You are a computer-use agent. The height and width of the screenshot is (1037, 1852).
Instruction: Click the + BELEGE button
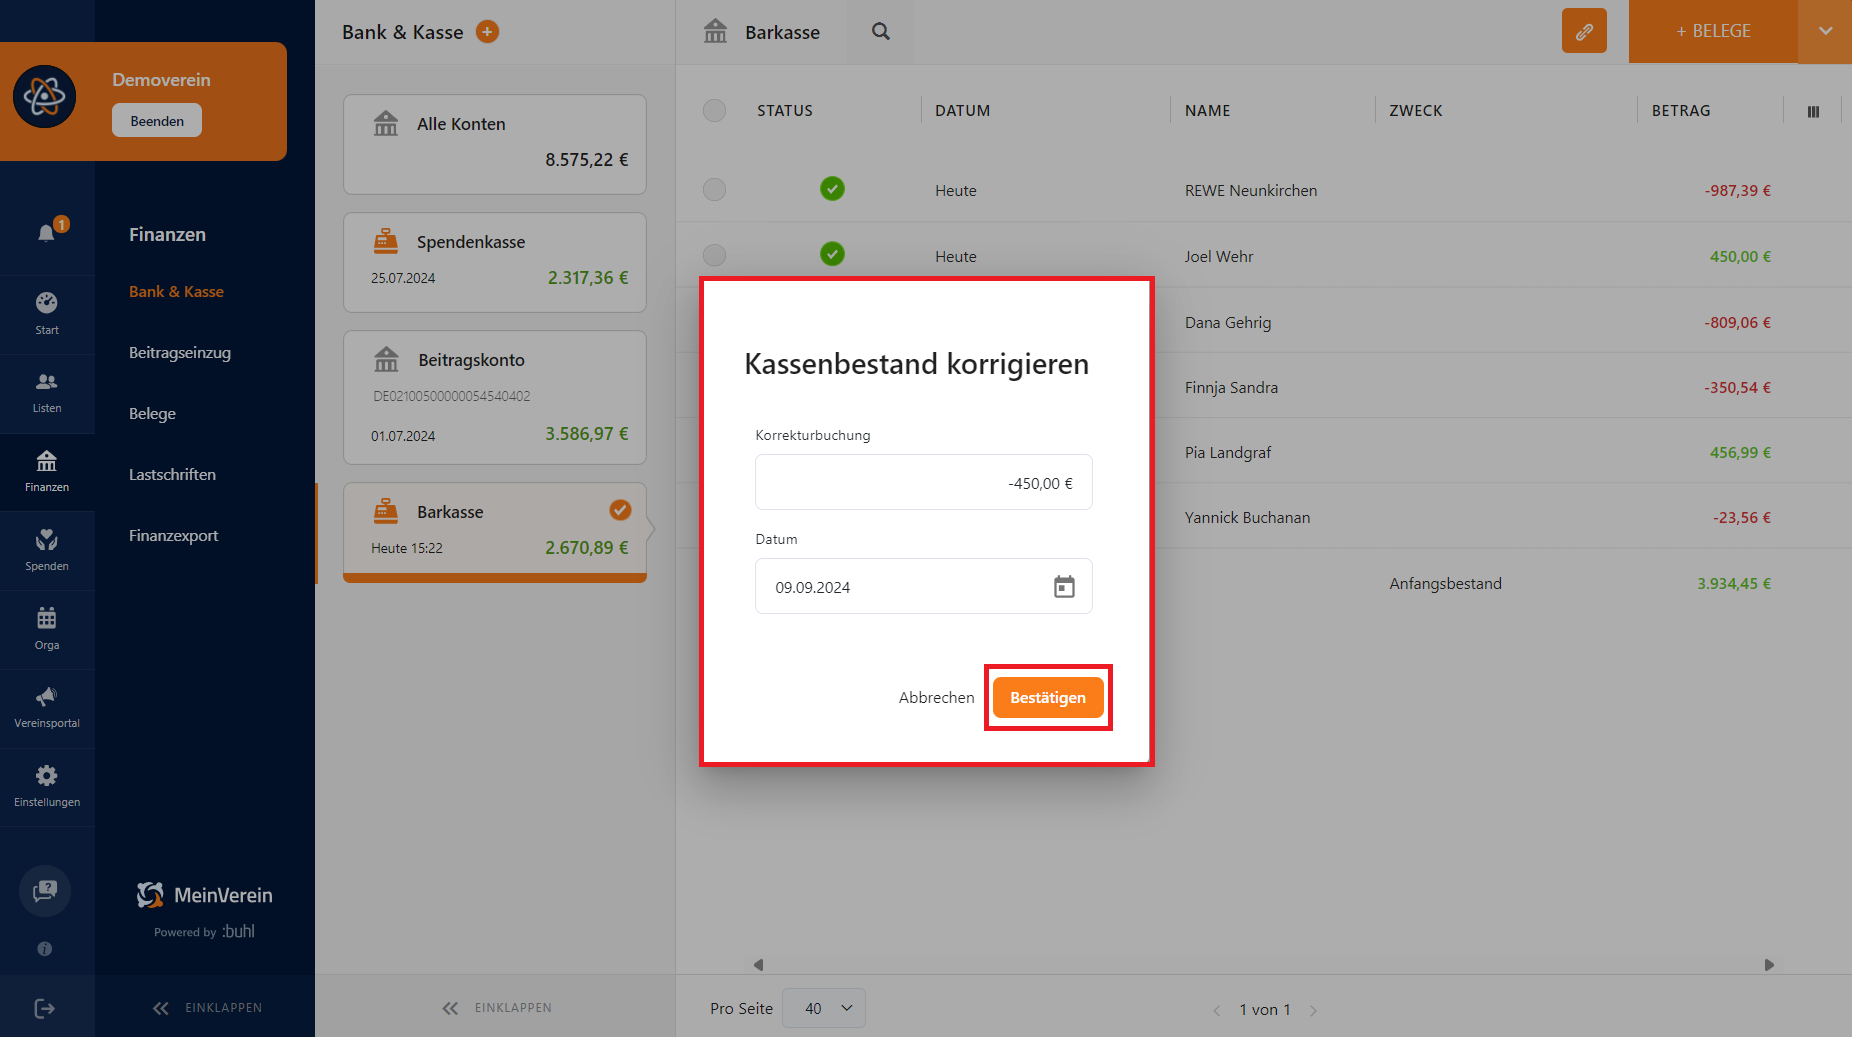(1713, 31)
